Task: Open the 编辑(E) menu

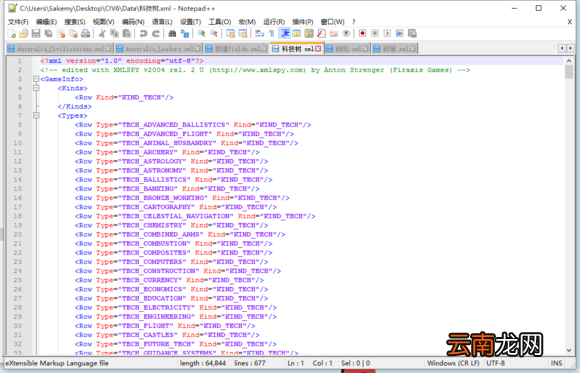Action: pos(46,22)
